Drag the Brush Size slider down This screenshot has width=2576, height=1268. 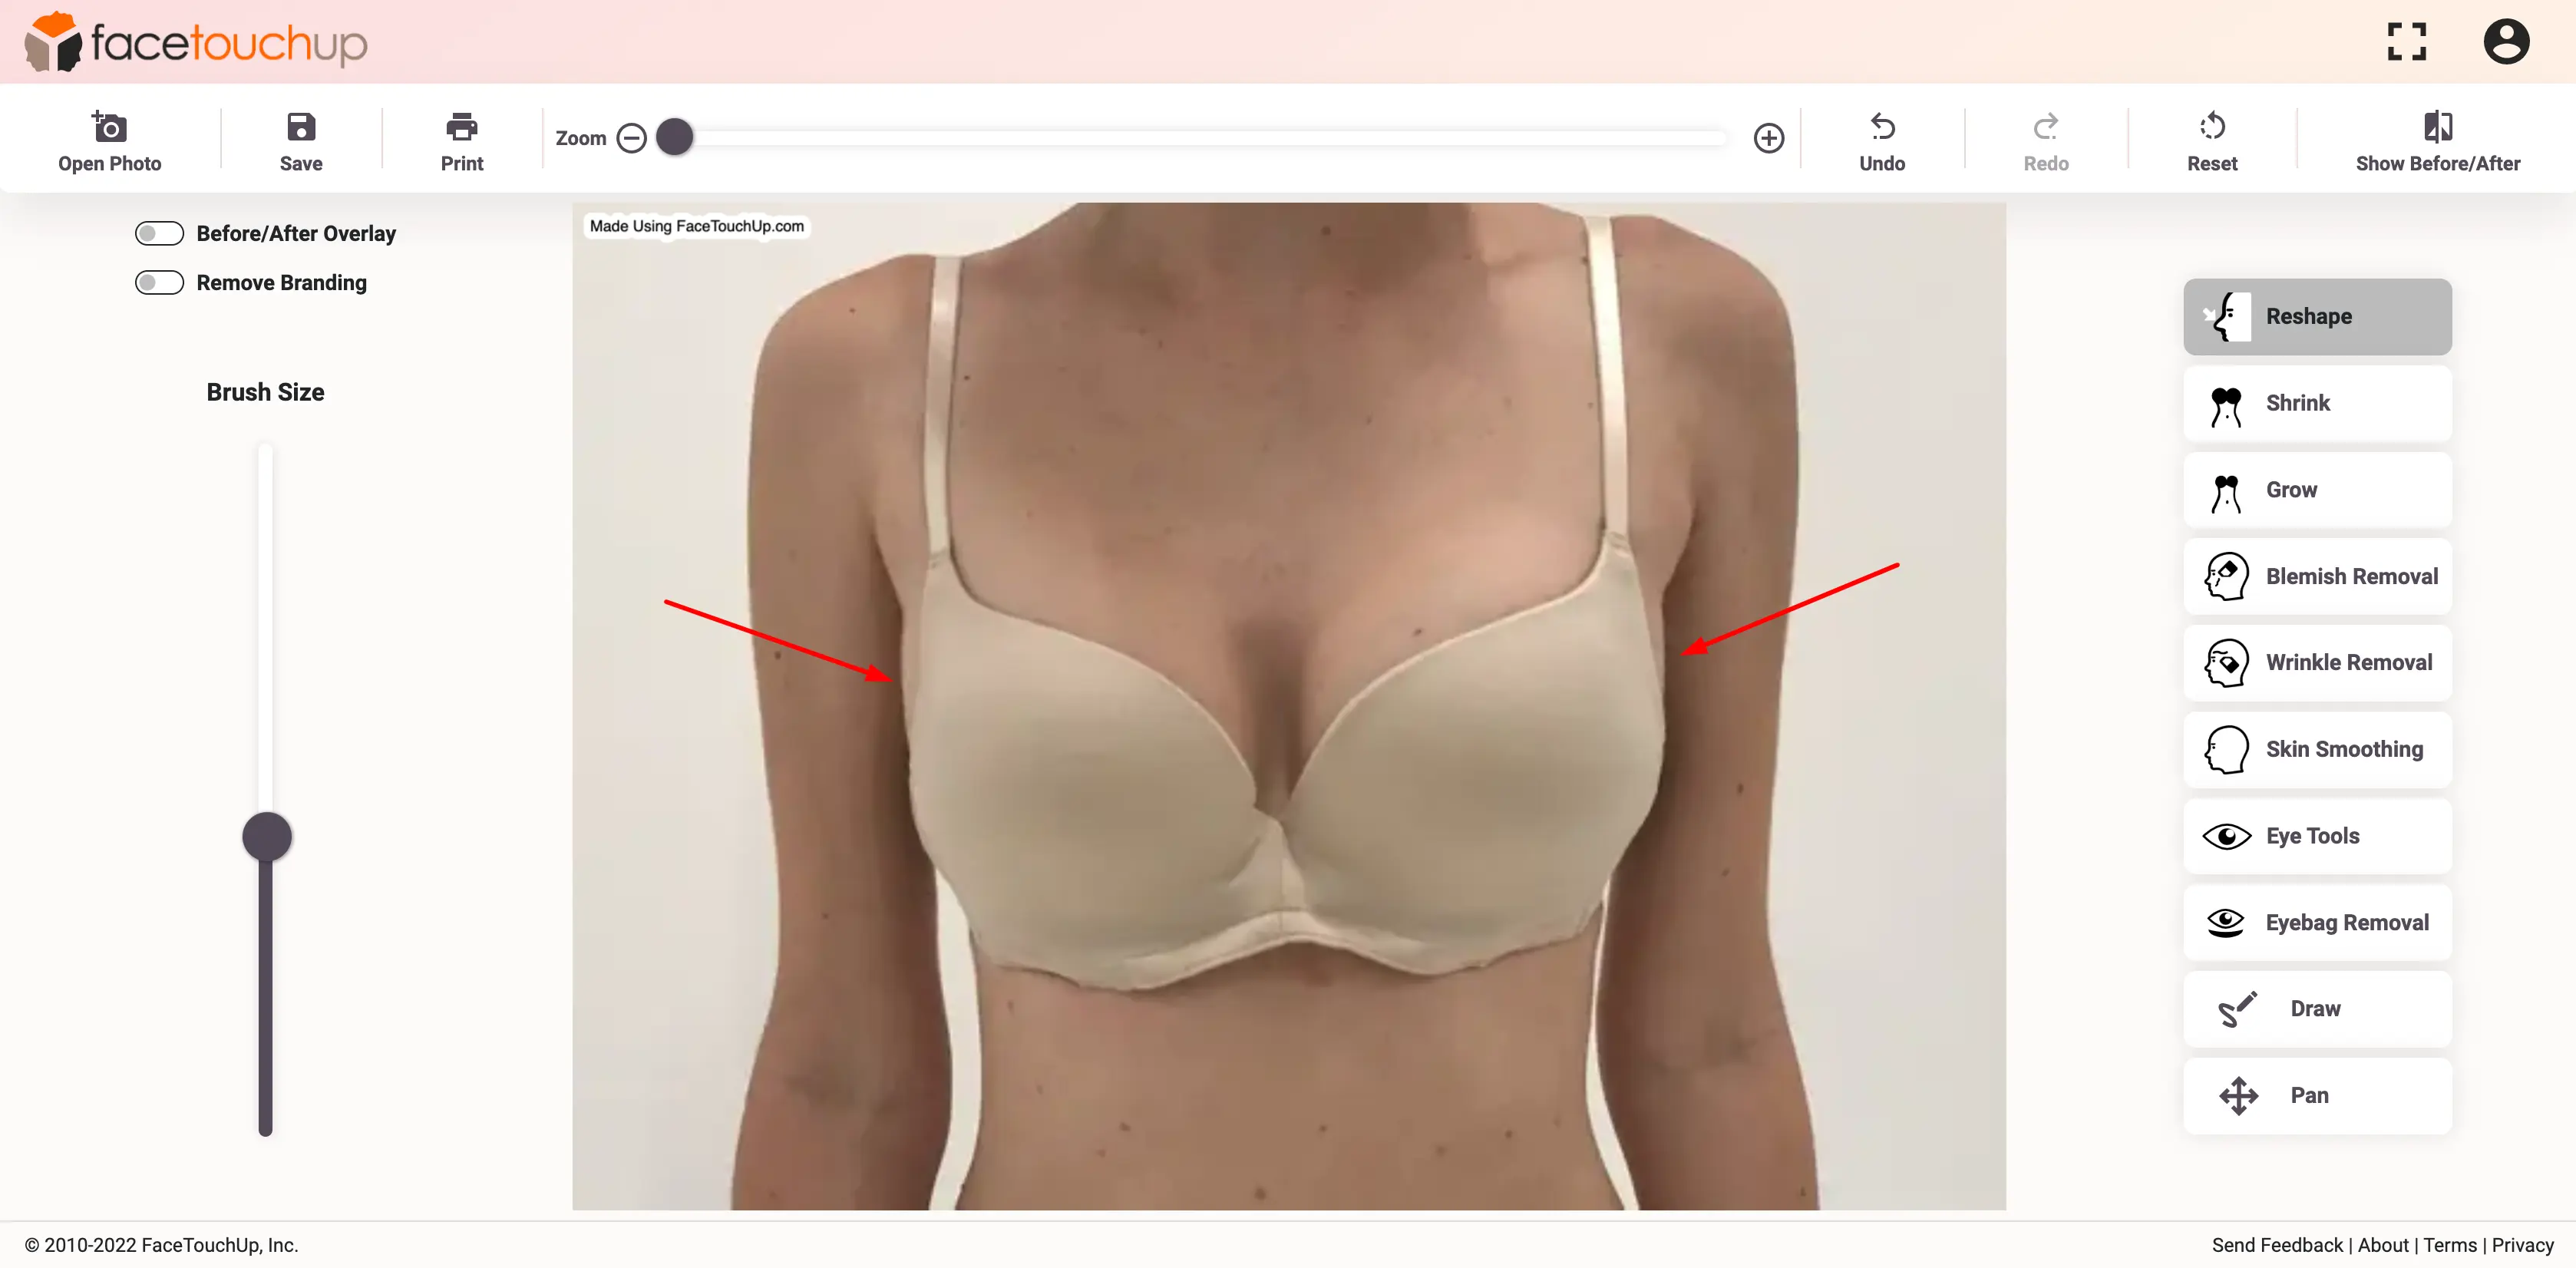tap(266, 837)
